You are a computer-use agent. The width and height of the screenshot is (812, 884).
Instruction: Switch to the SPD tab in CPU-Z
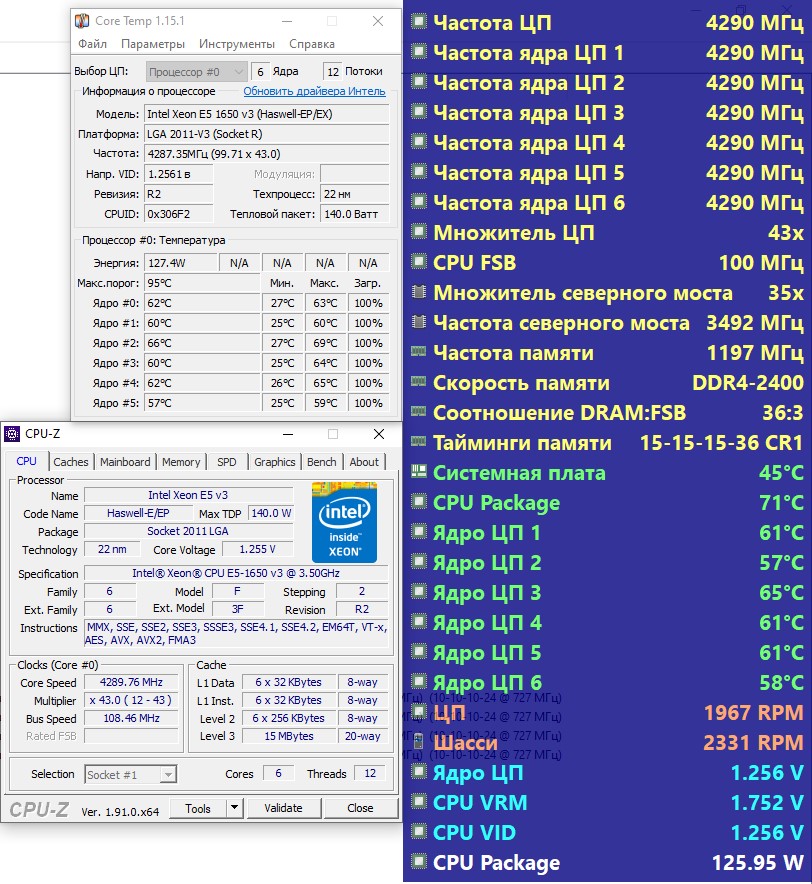coord(227,462)
